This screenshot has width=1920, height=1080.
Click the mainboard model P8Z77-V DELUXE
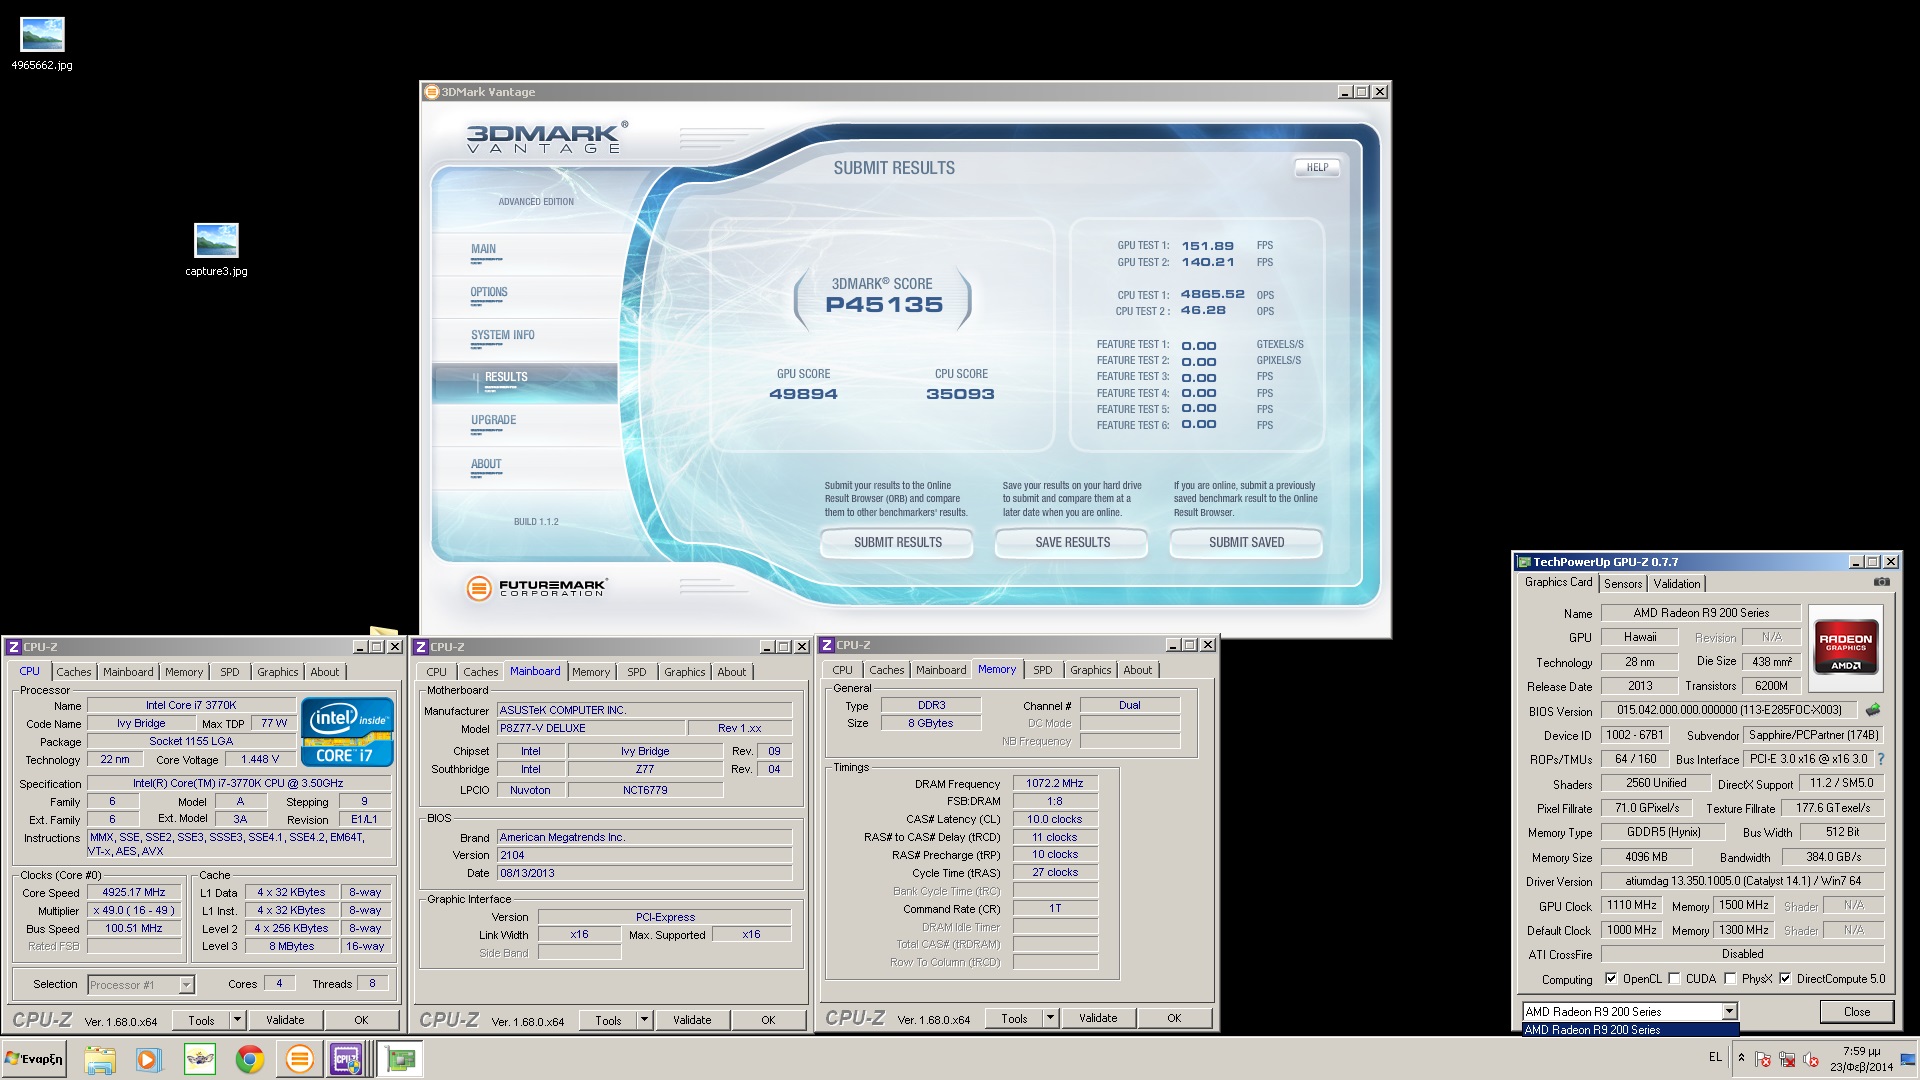(590, 729)
